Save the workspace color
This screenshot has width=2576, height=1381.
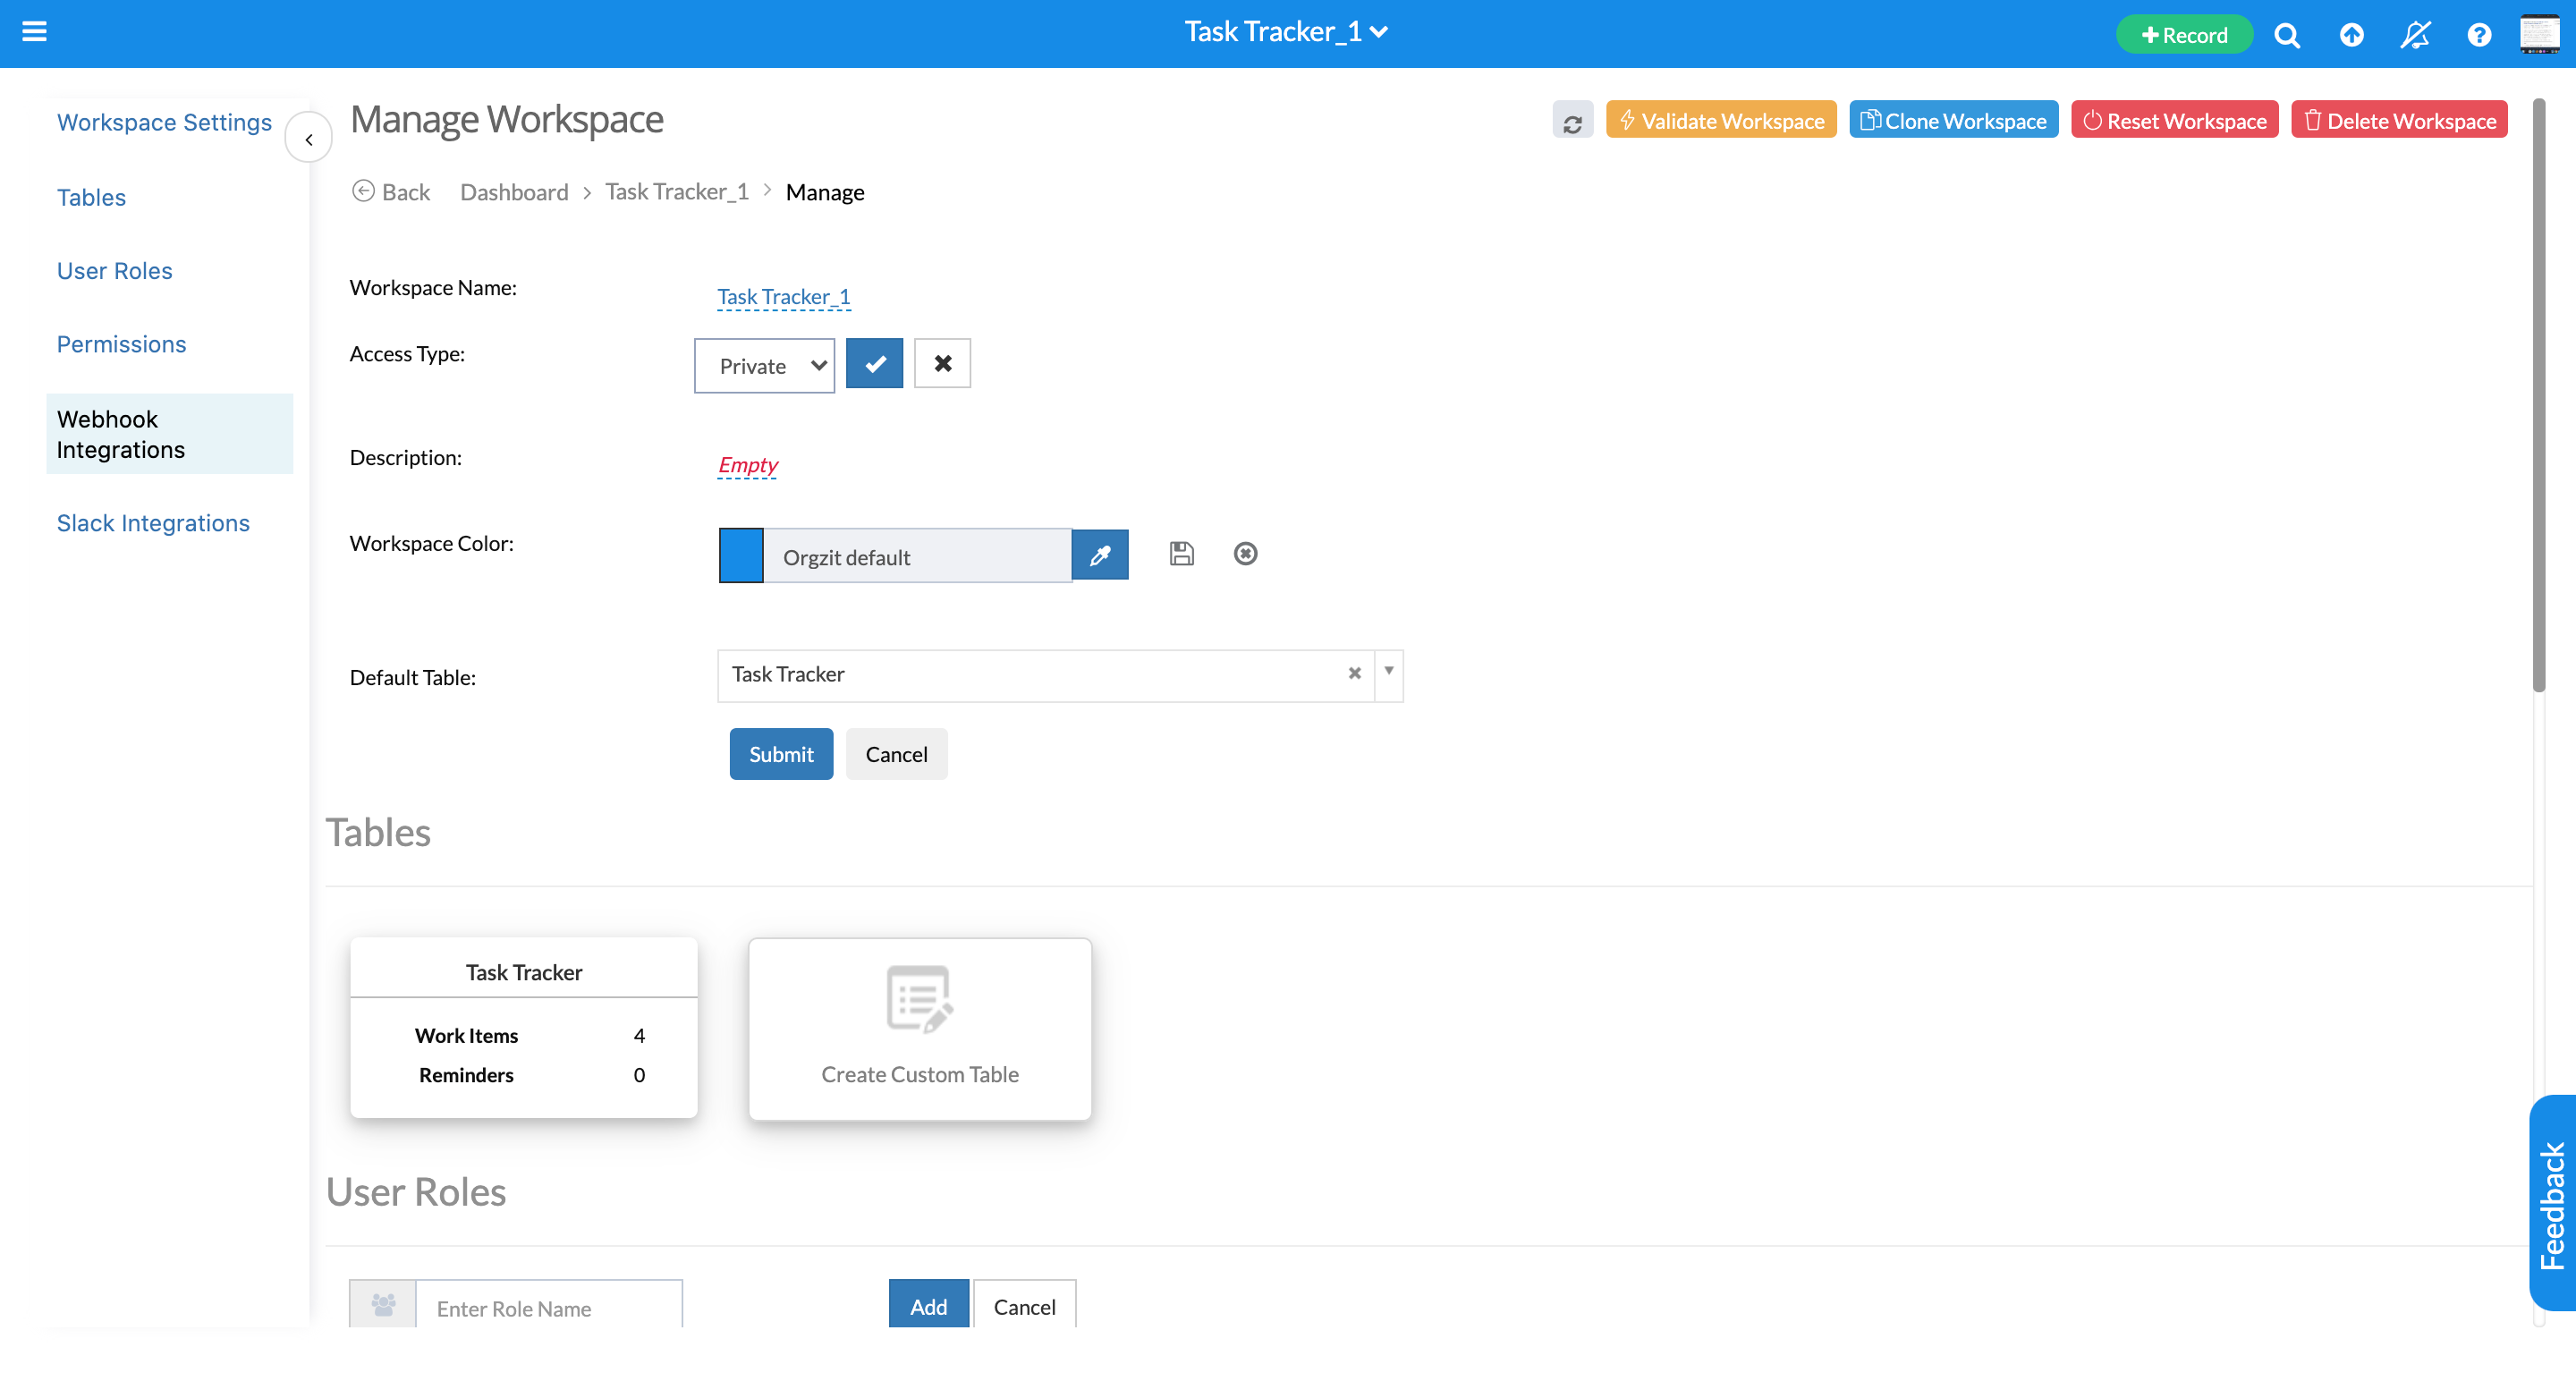pyautogui.click(x=1181, y=553)
